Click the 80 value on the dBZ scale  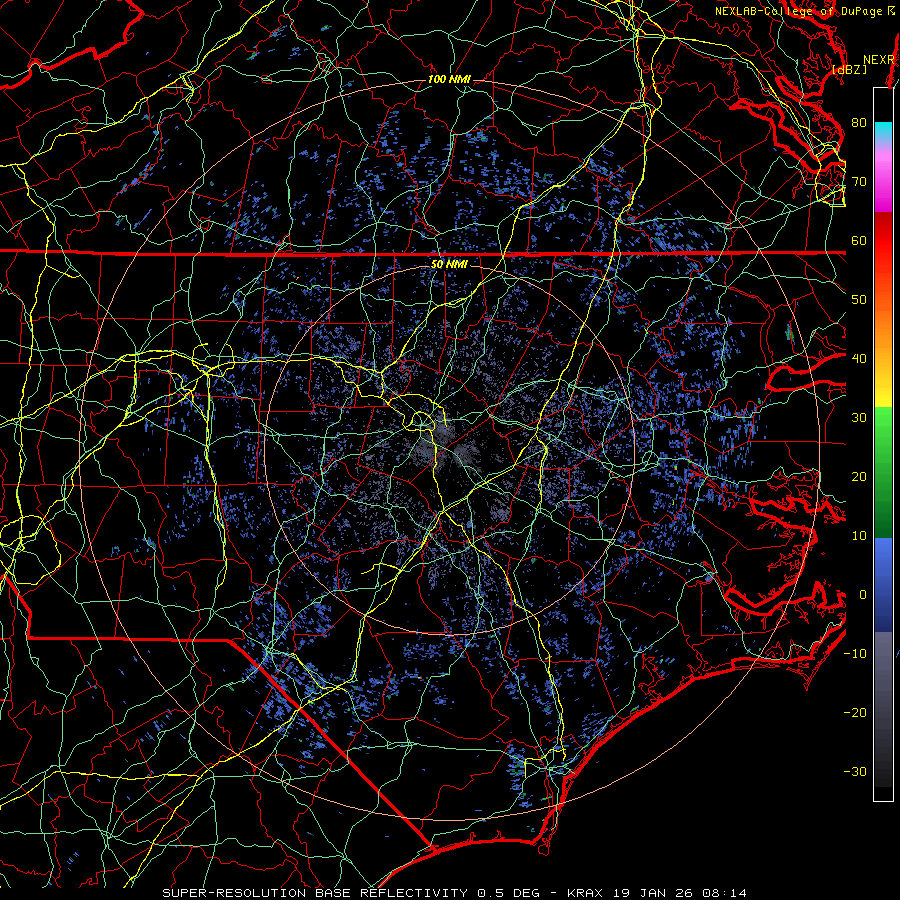coord(859,123)
